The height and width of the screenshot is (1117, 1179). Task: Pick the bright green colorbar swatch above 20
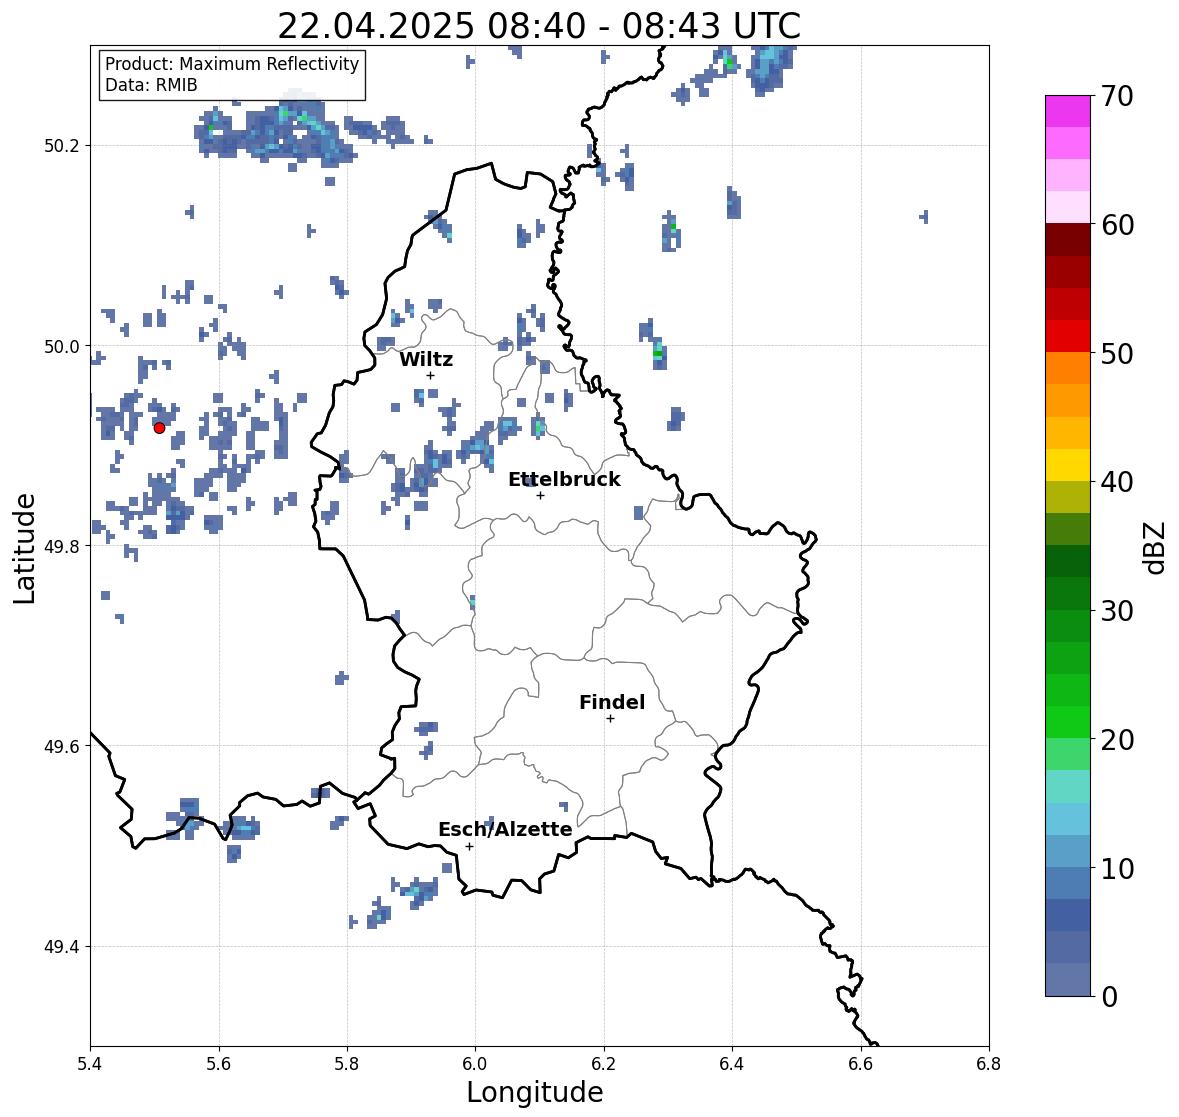point(1068,722)
